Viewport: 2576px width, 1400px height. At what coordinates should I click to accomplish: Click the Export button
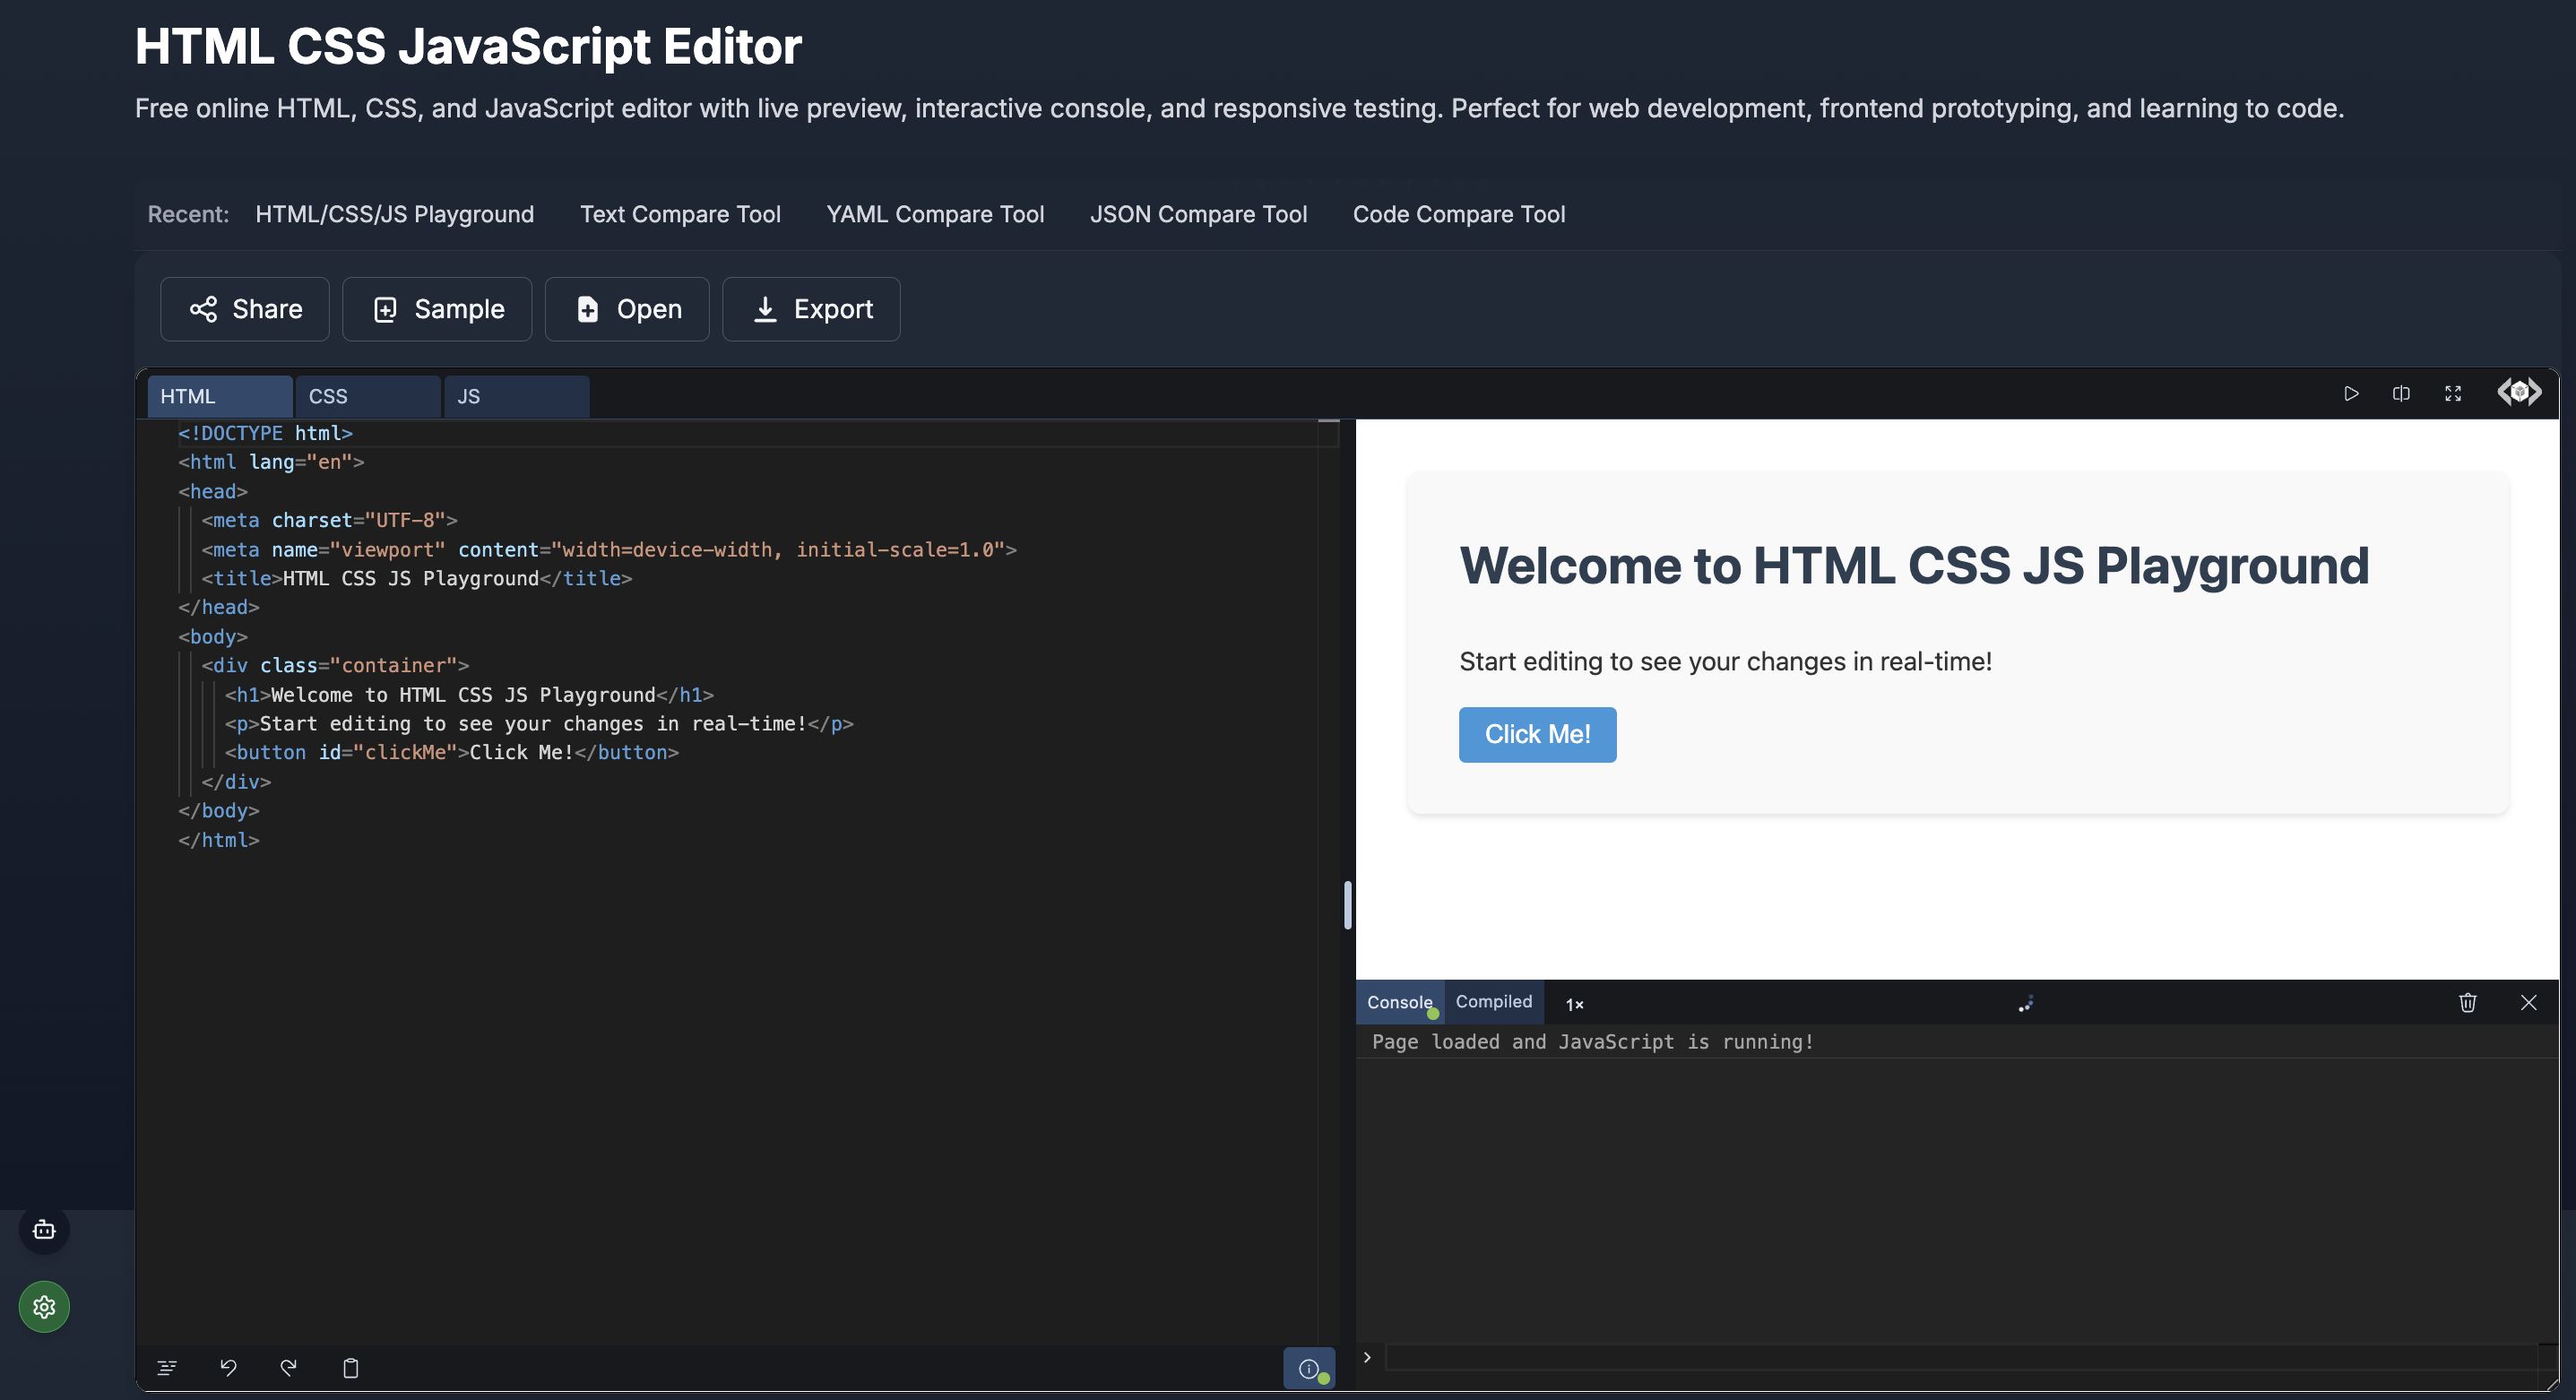pos(811,309)
